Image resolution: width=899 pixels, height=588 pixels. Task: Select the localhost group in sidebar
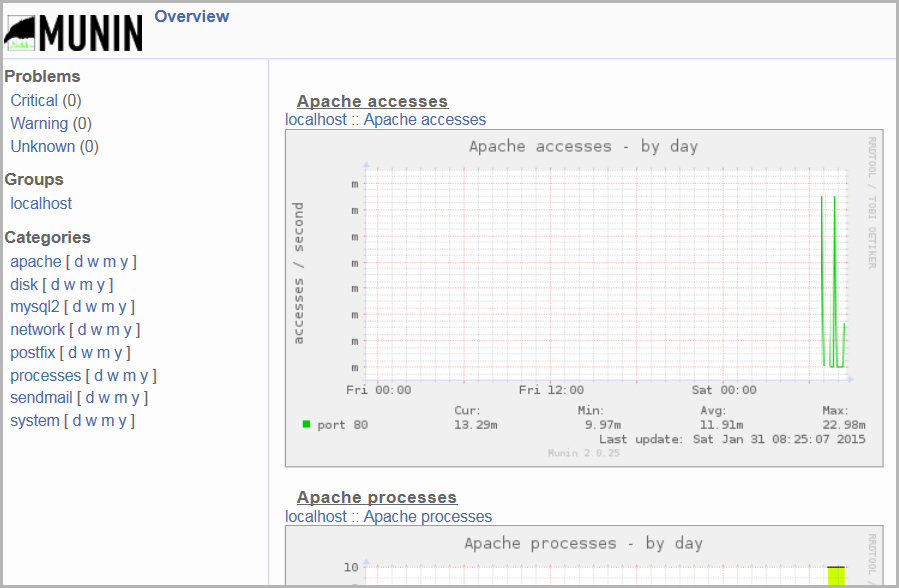click(x=41, y=203)
